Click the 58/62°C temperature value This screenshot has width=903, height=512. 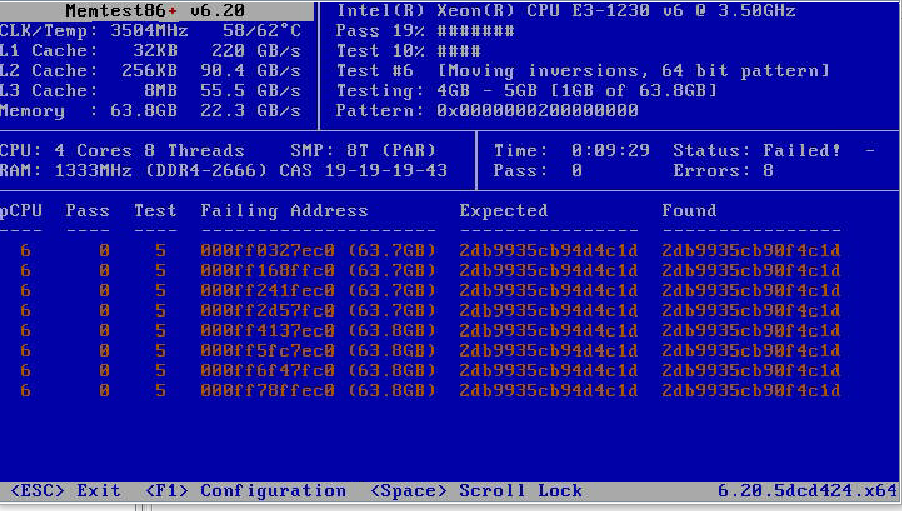click(262, 31)
